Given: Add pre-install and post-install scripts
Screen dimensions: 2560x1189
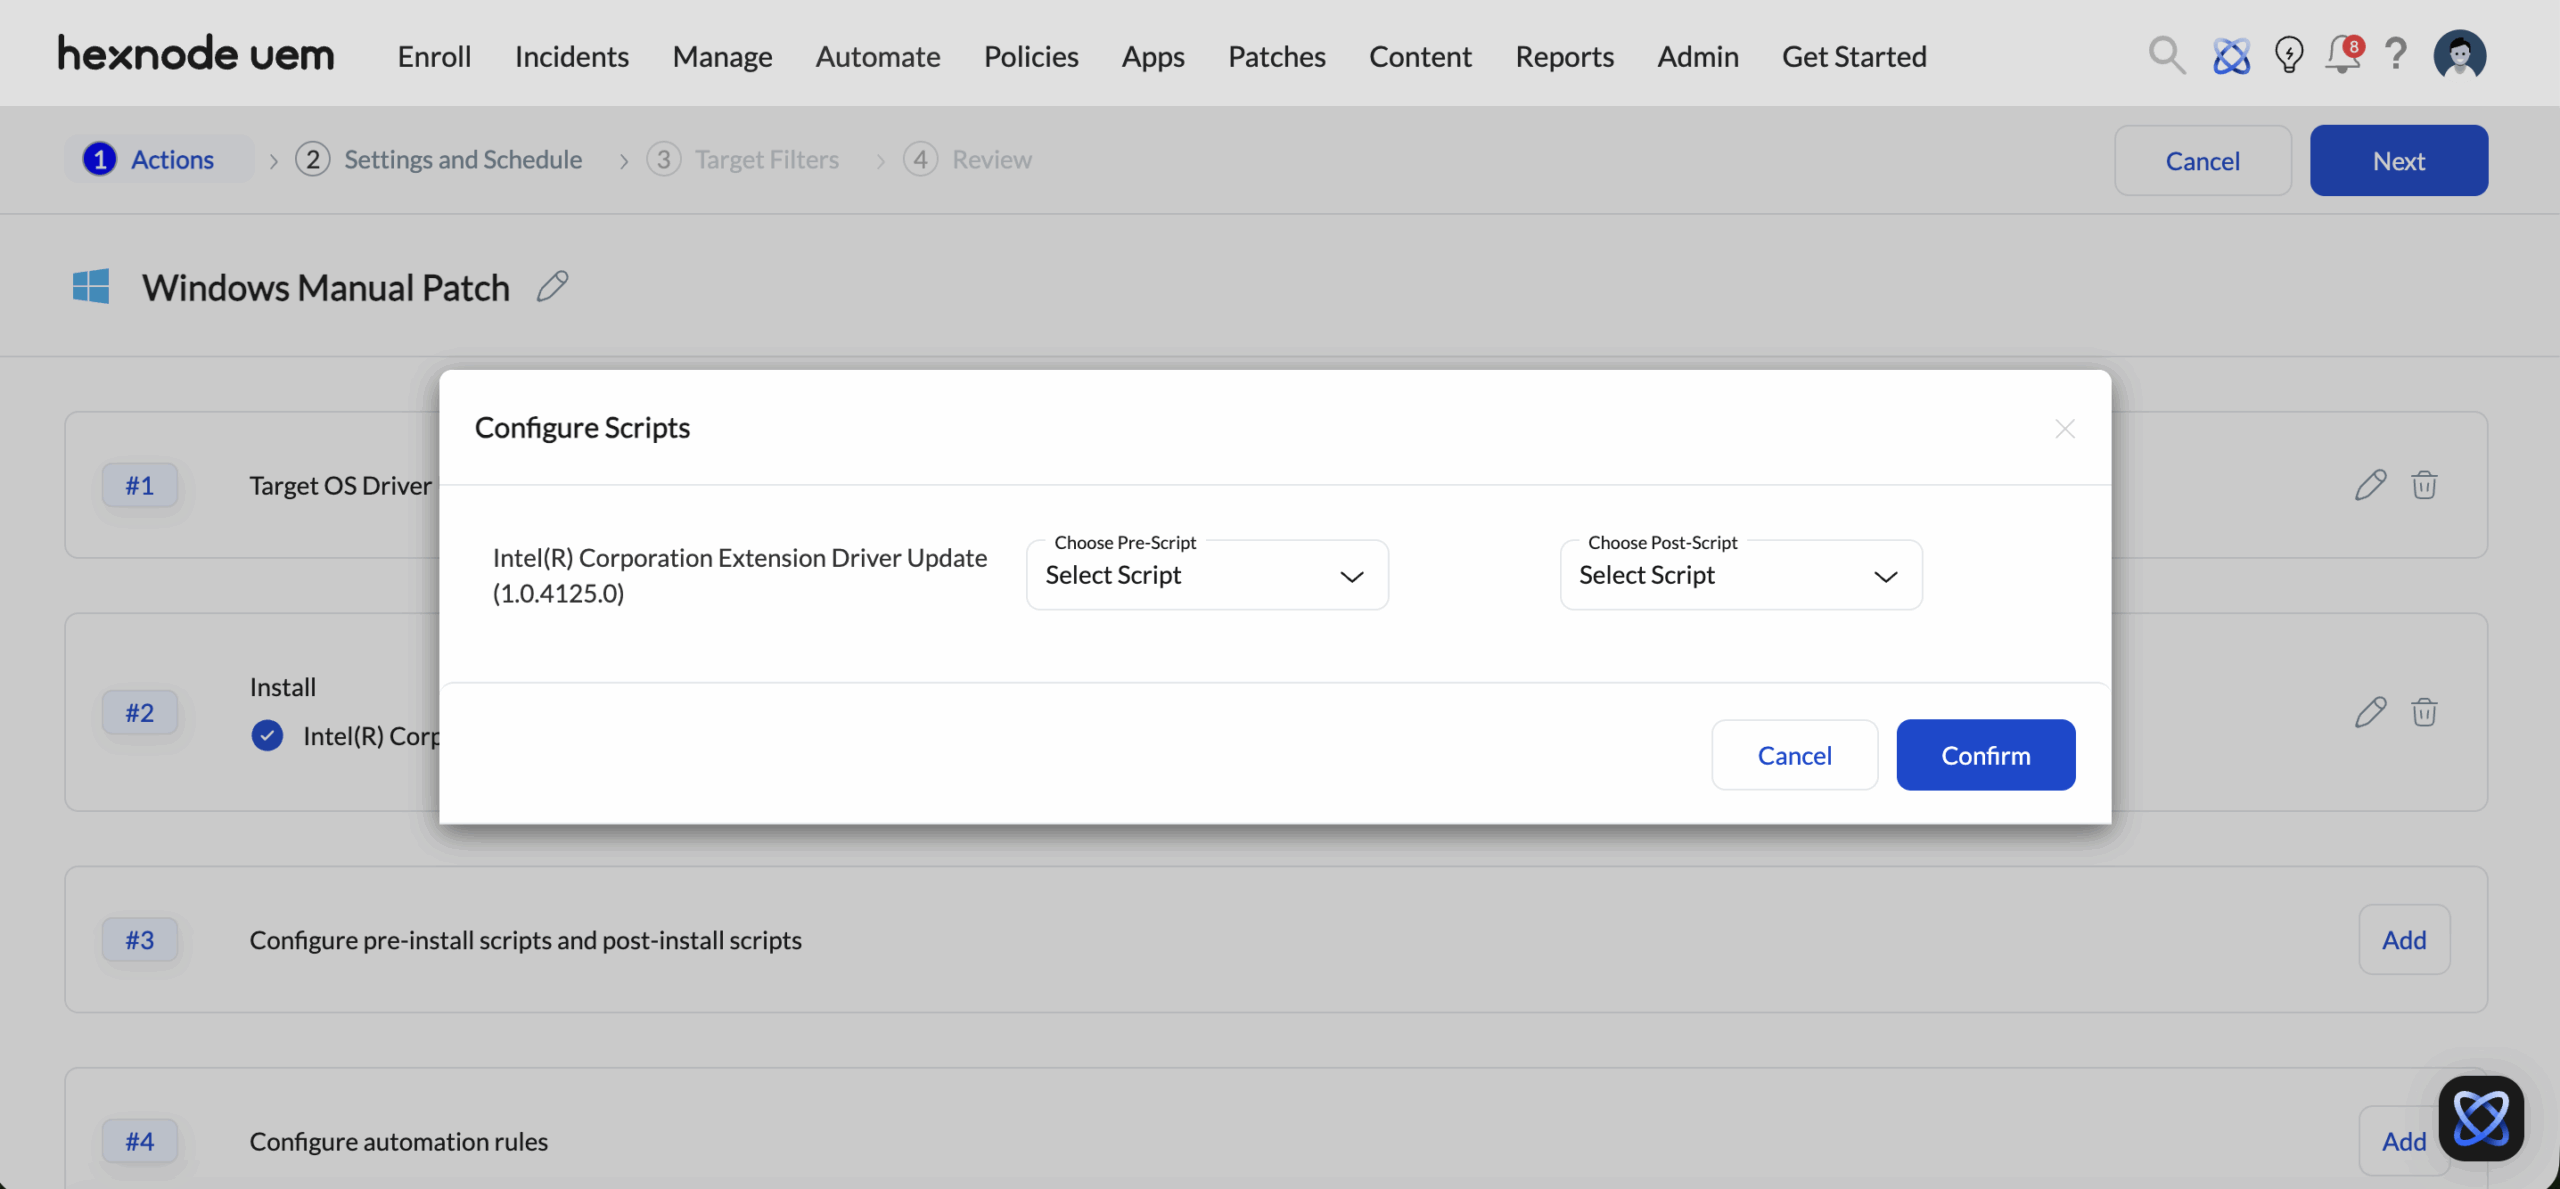Looking at the screenshot, I should pyautogui.click(x=2404, y=939).
